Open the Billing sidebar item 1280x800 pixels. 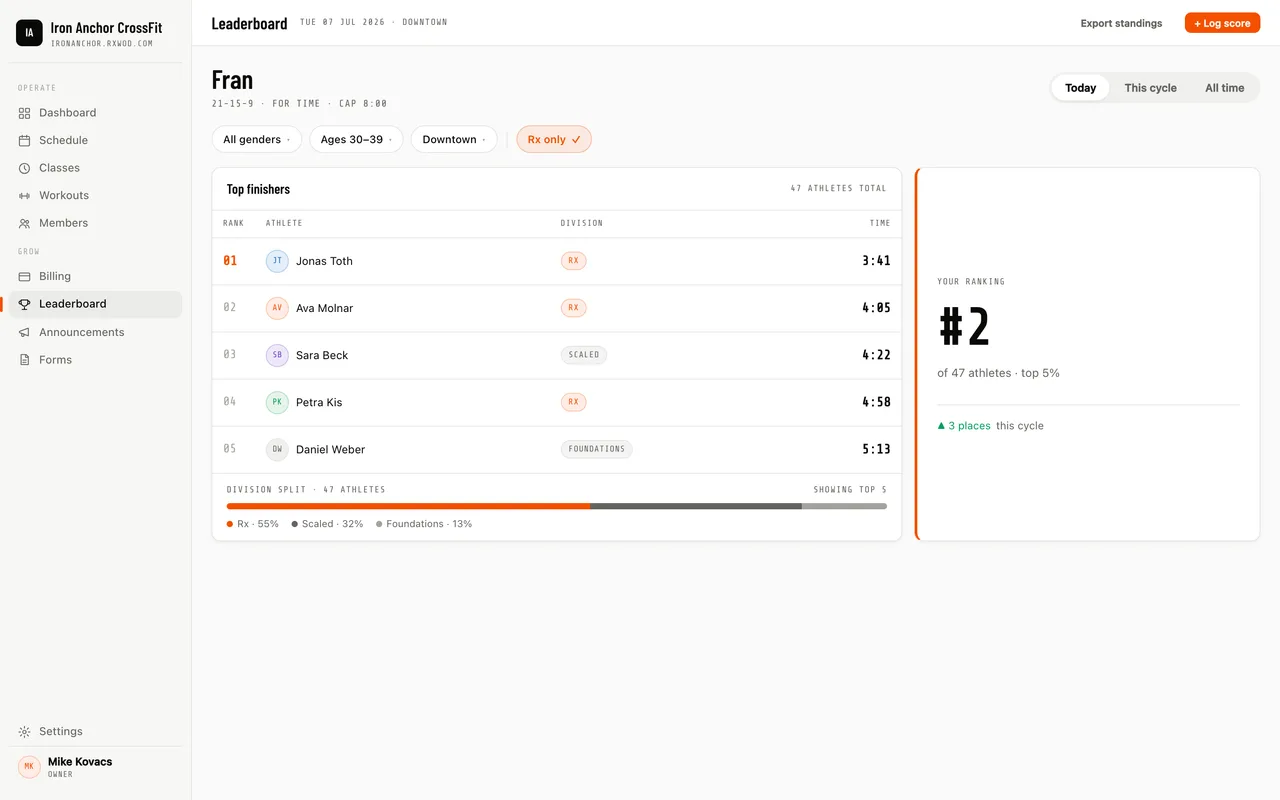96,276
